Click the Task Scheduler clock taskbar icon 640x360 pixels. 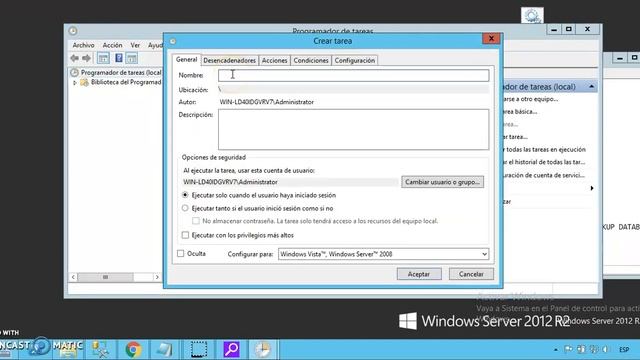coord(262,349)
